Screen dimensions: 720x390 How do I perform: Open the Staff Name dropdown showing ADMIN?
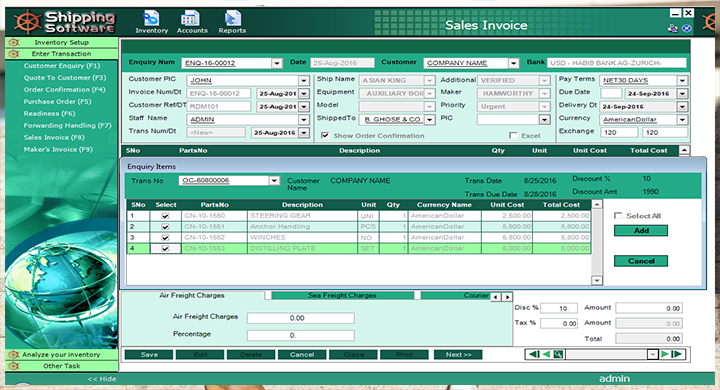click(x=304, y=119)
